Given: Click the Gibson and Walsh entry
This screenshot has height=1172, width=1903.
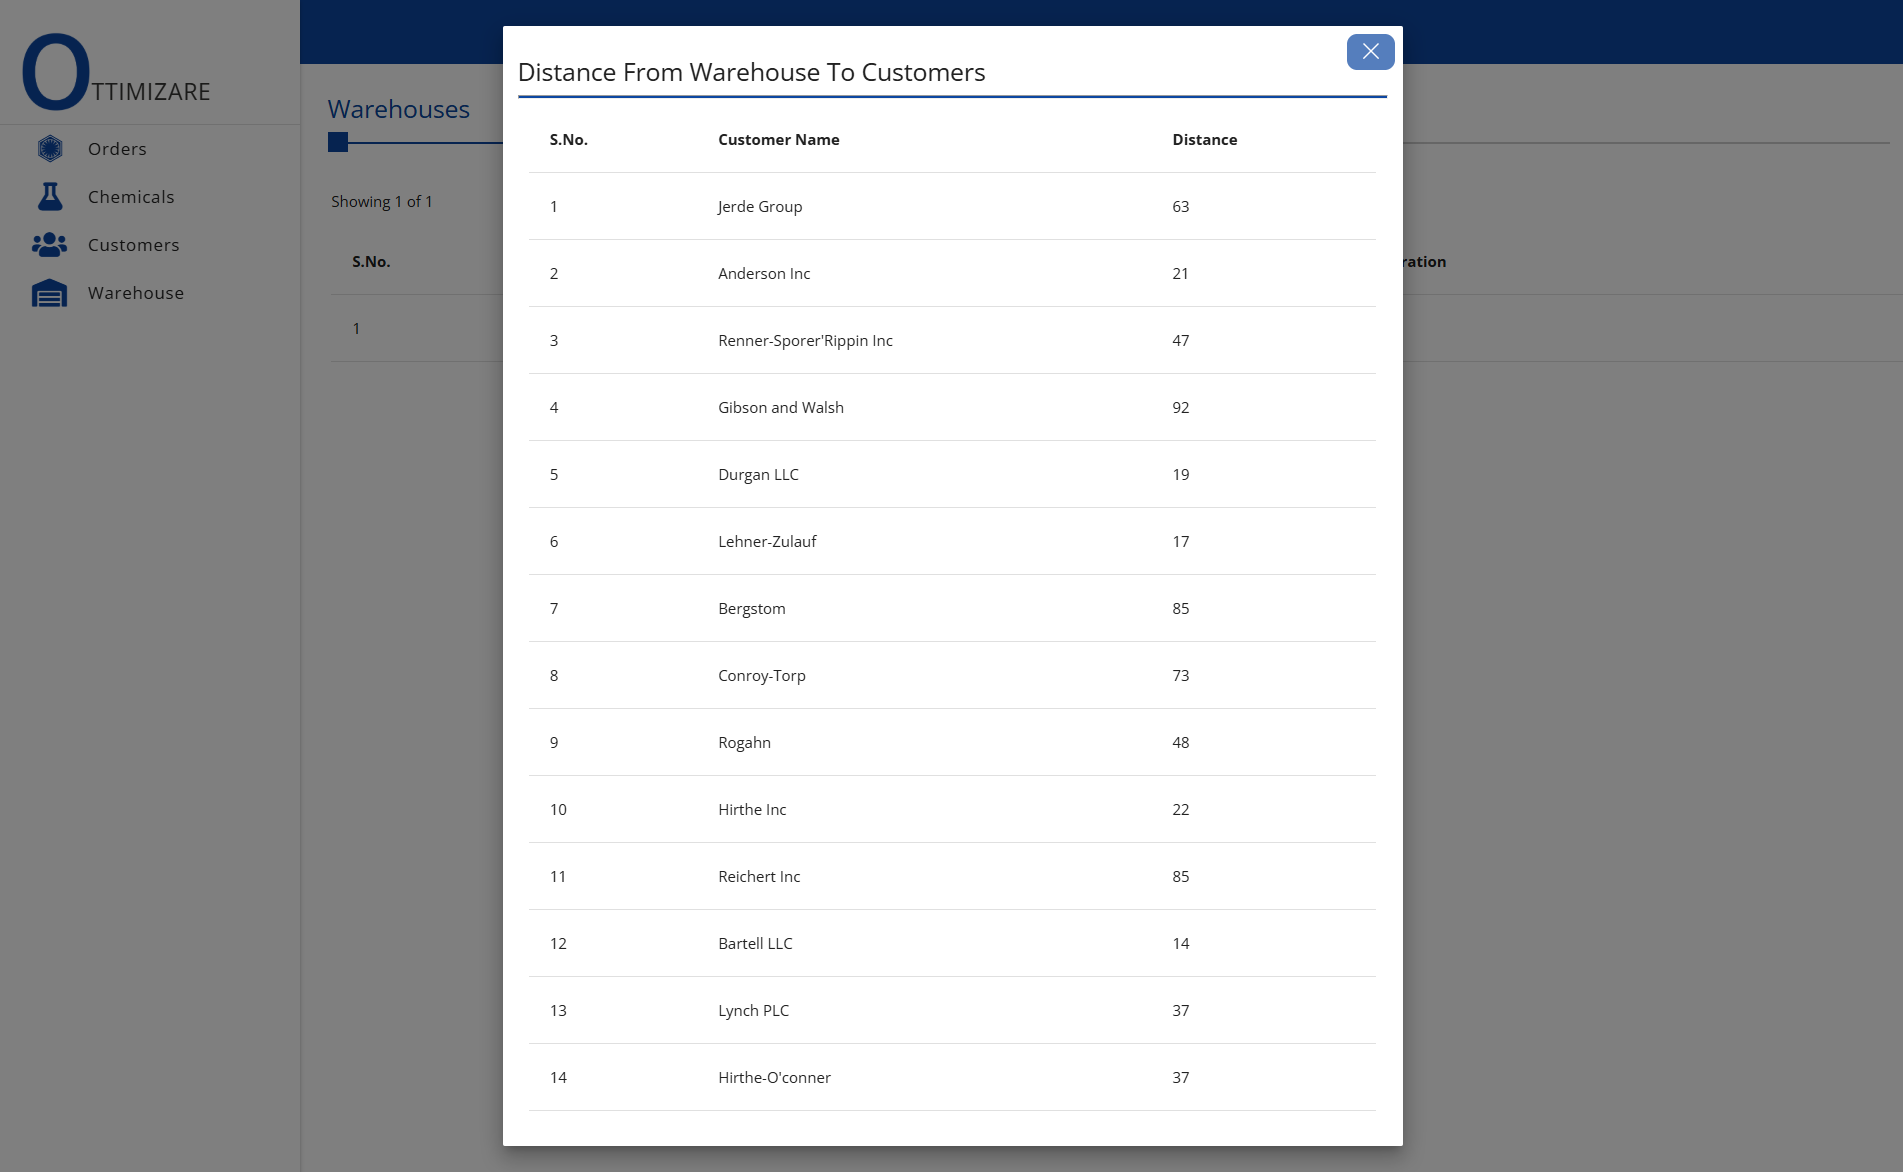Looking at the screenshot, I should tap(780, 408).
